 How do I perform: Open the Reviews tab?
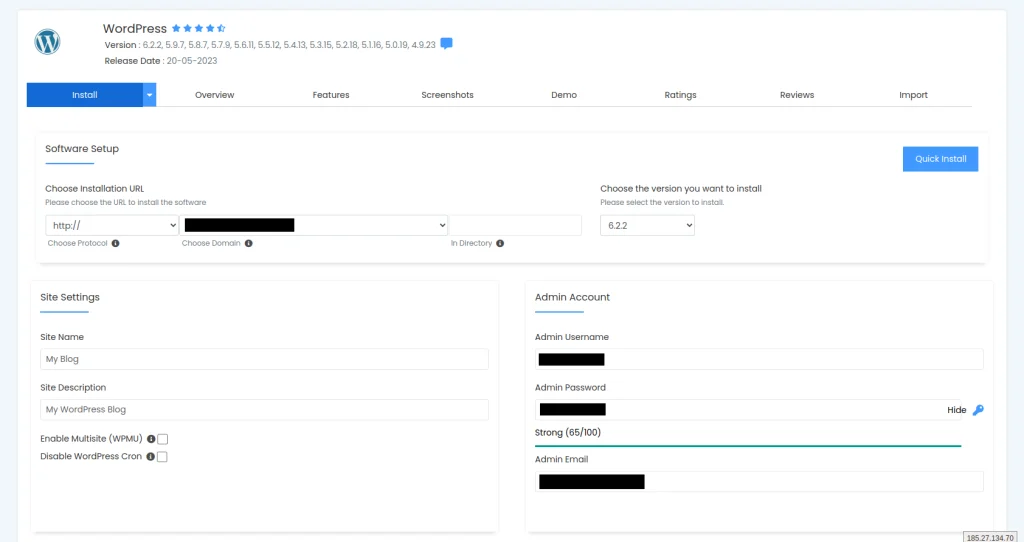coord(797,95)
